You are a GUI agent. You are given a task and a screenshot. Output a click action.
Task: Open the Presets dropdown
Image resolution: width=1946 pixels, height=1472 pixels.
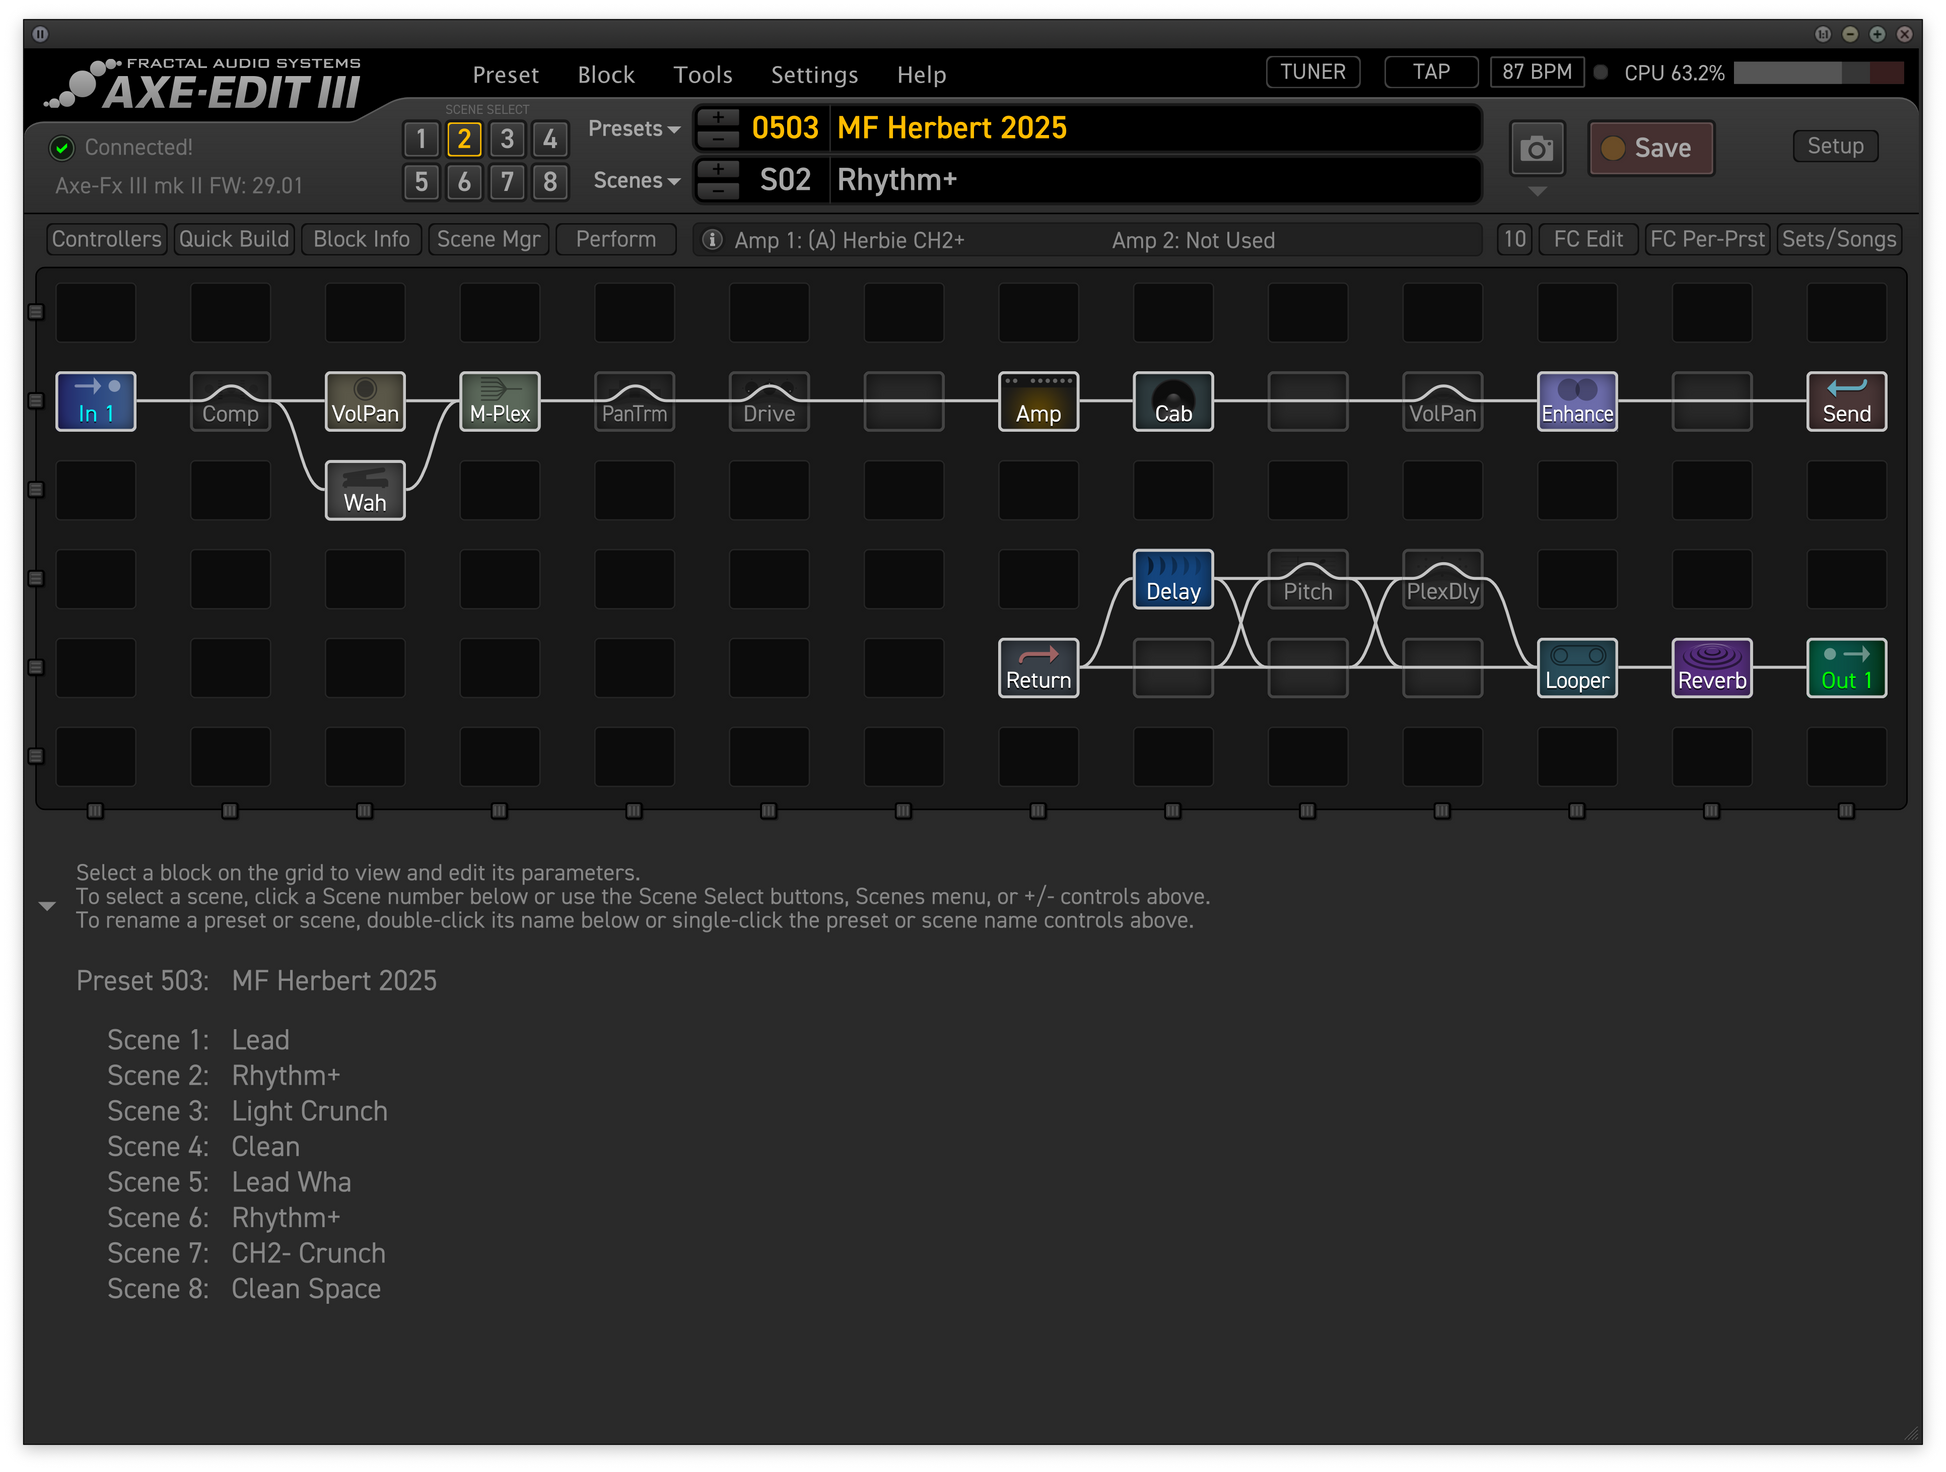634,129
